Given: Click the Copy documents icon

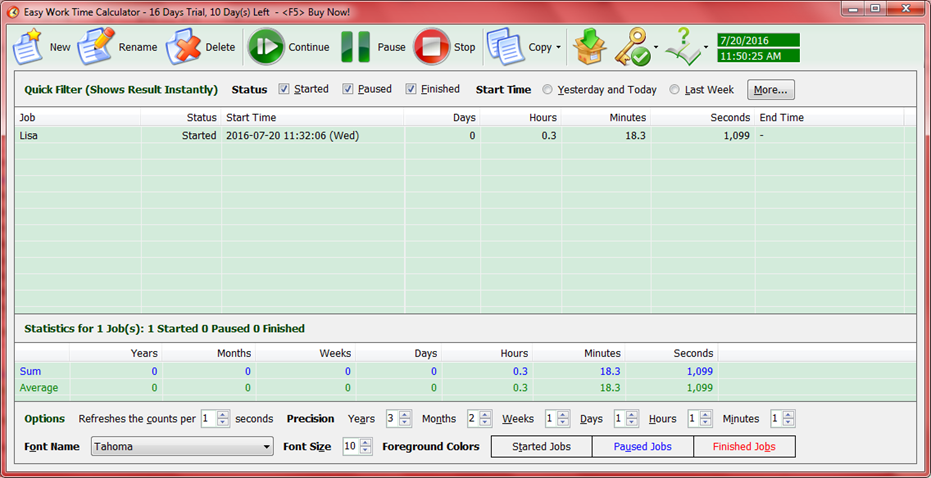Looking at the screenshot, I should (x=505, y=46).
